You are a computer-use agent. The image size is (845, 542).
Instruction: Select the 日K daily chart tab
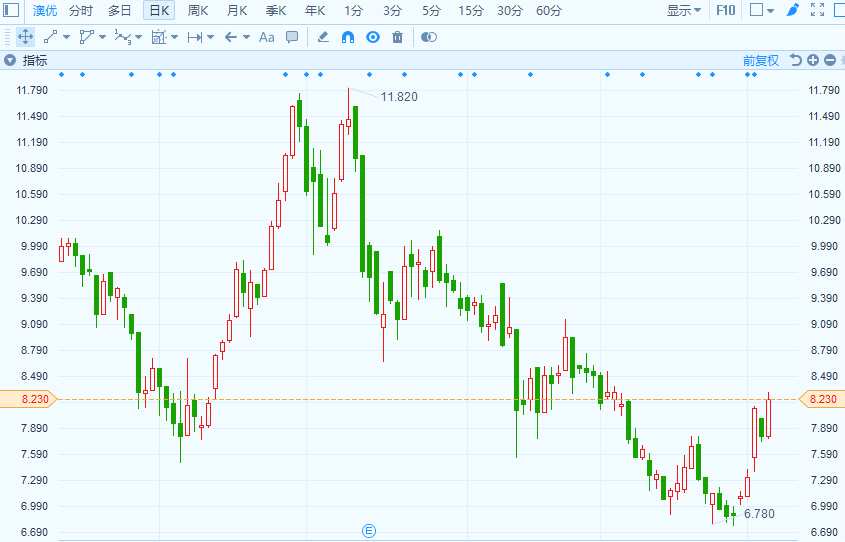pos(160,10)
